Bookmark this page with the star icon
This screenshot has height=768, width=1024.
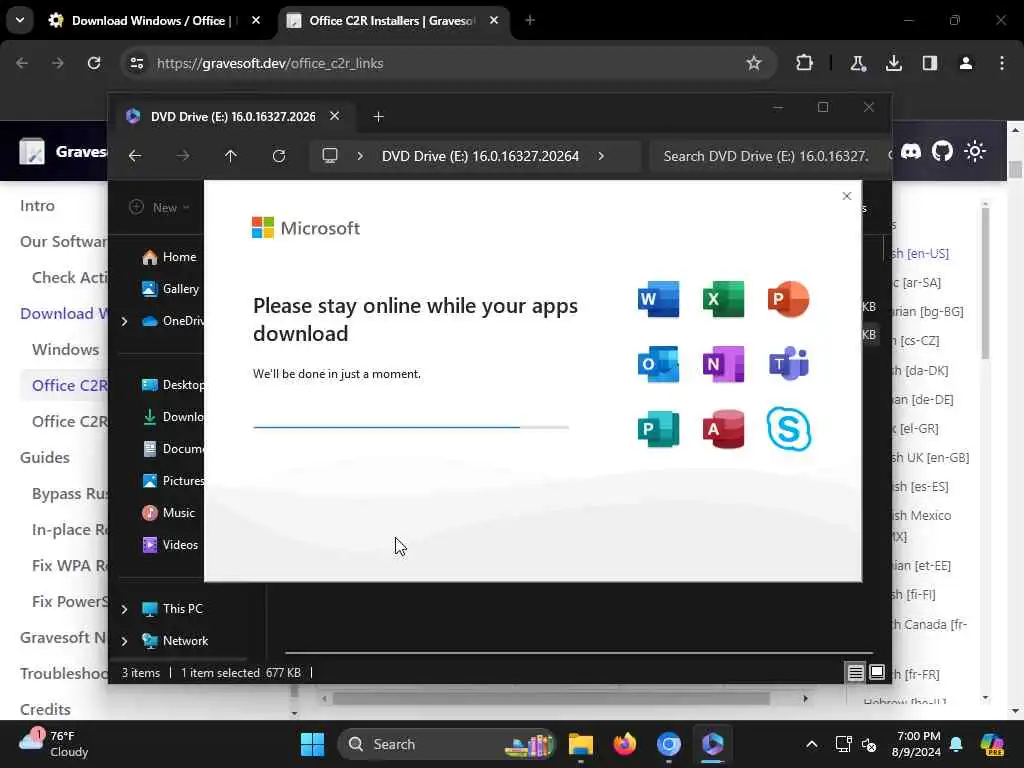click(754, 63)
